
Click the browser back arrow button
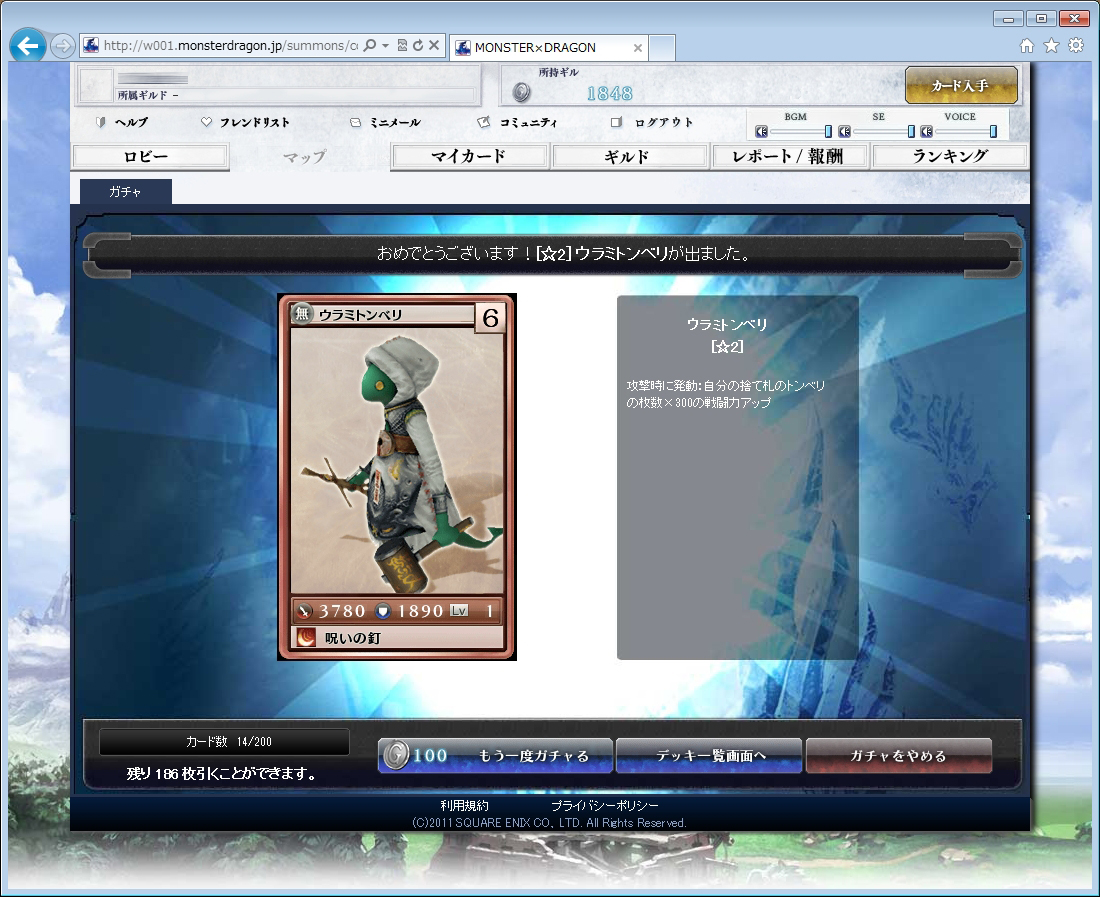28,46
